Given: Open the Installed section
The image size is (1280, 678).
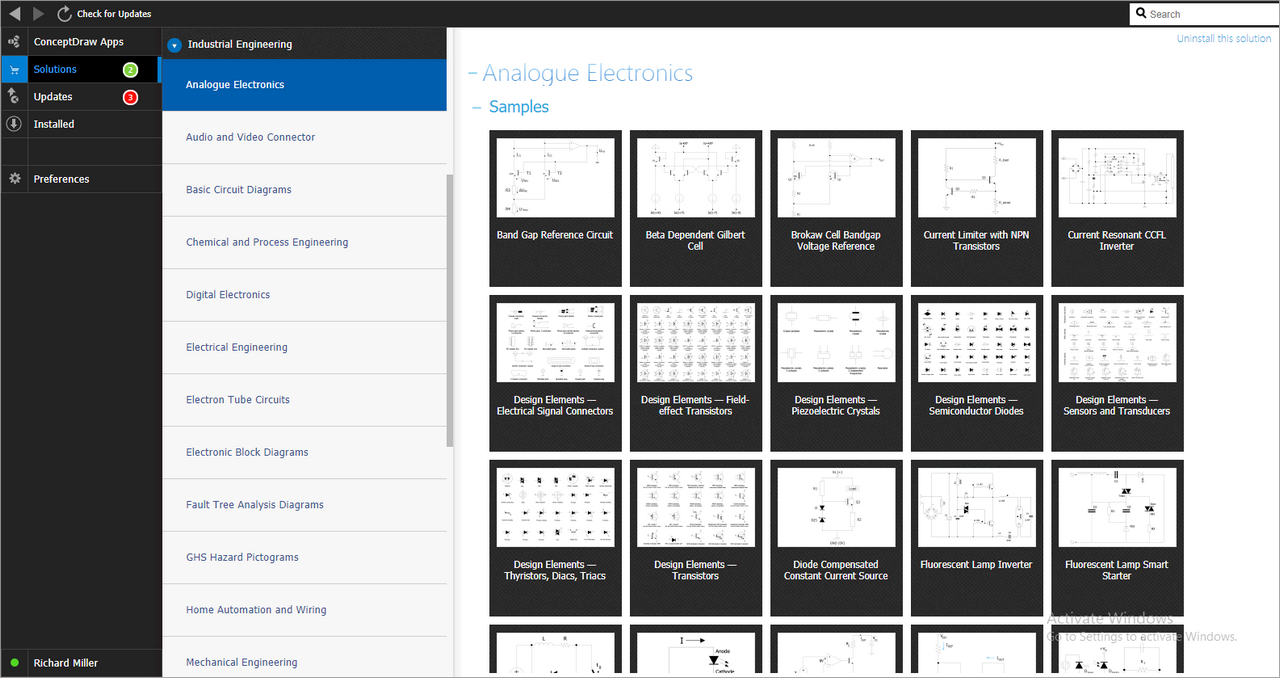Looking at the screenshot, I should [81, 124].
